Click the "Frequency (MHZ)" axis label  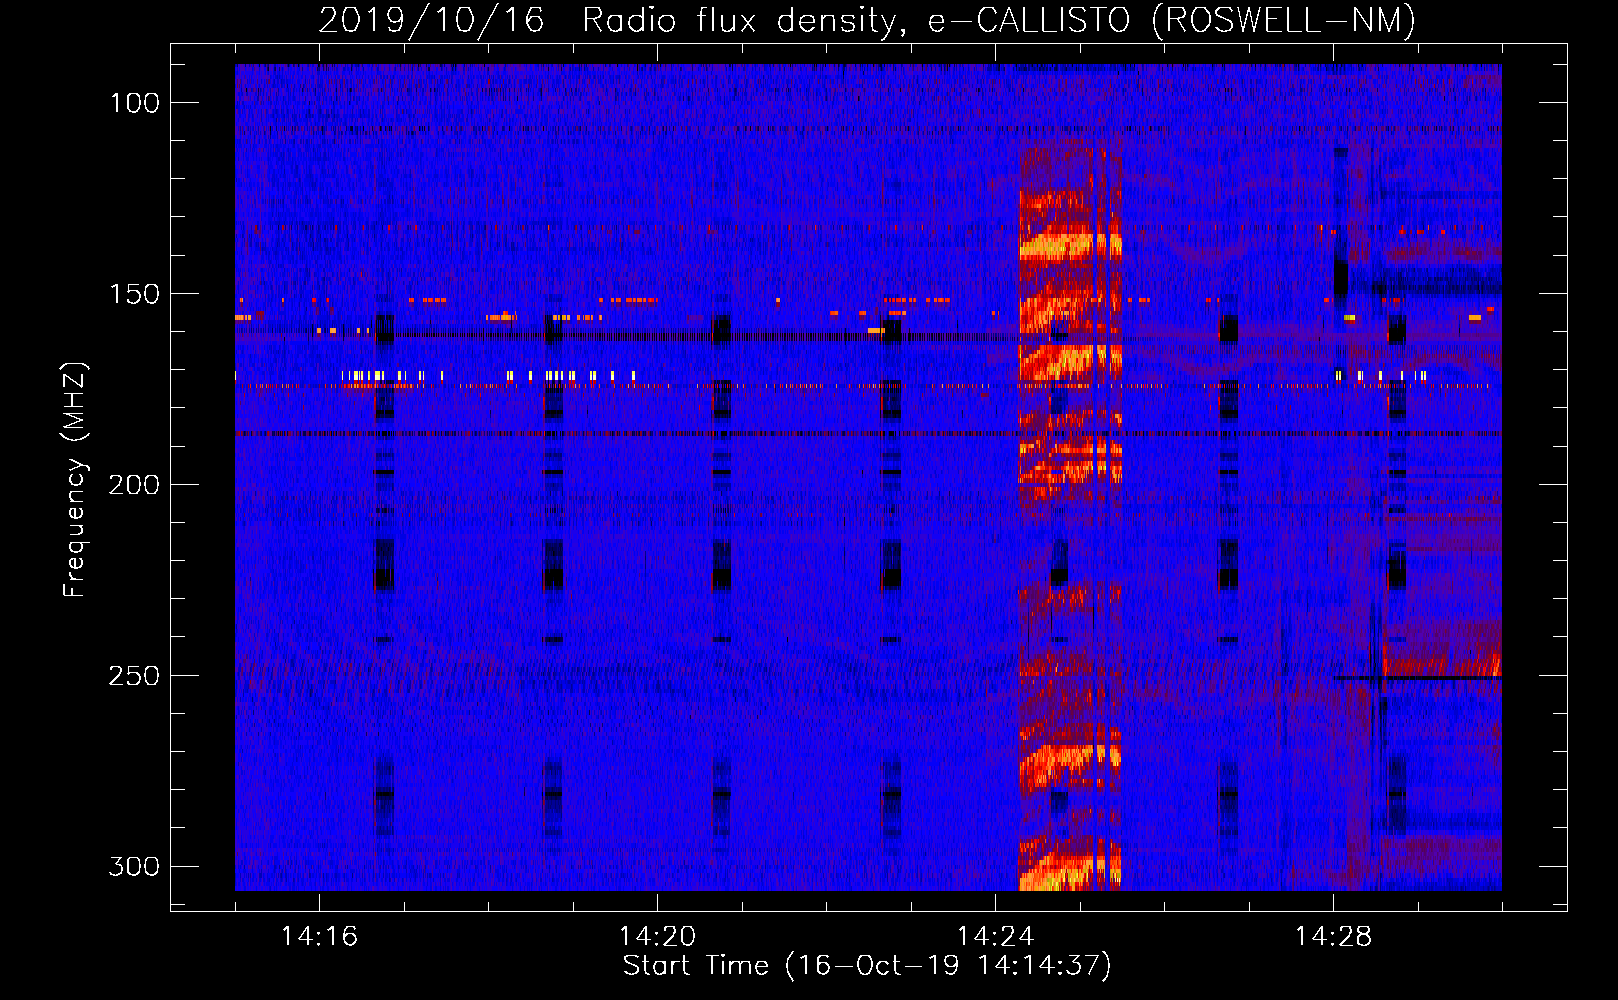[x=75, y=479]
